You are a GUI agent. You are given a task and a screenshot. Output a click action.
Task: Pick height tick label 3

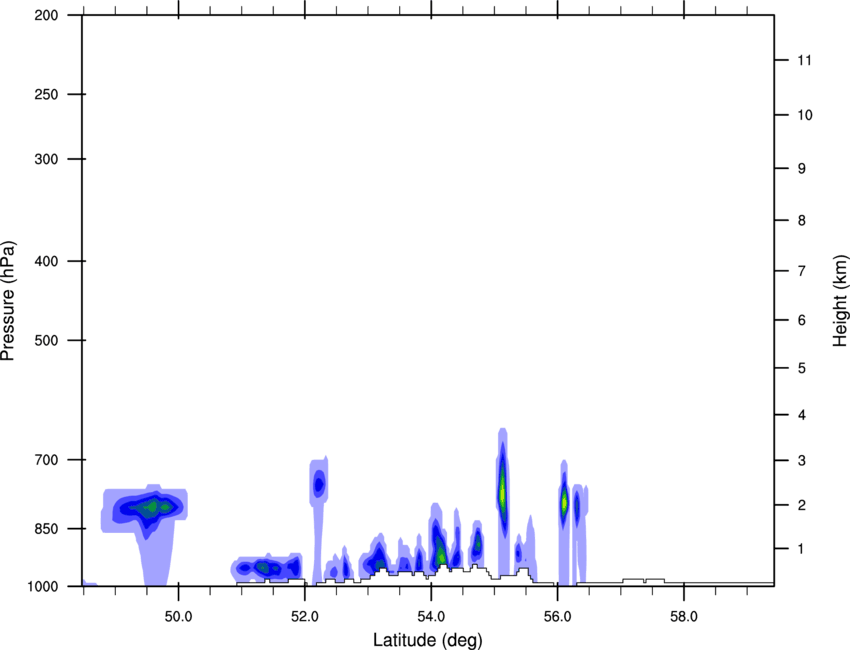tap(802, 460)
